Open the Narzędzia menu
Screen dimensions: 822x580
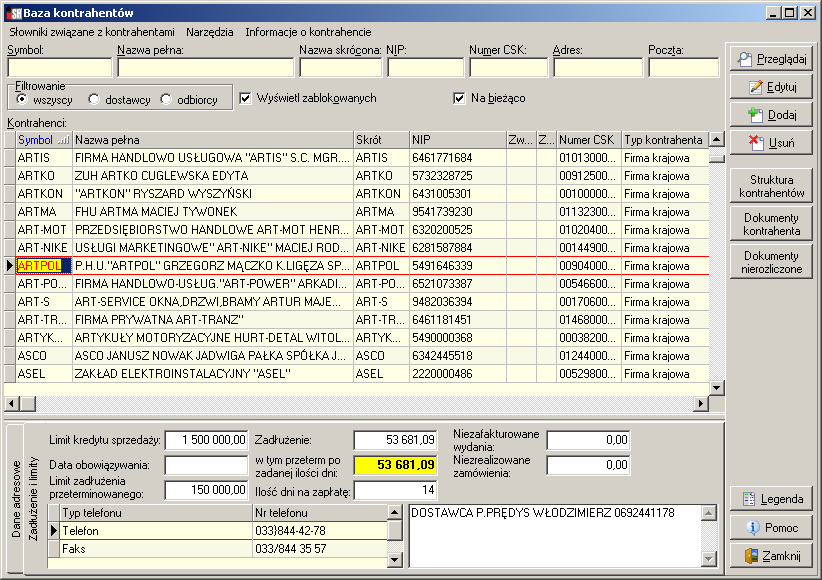[210, 32]
